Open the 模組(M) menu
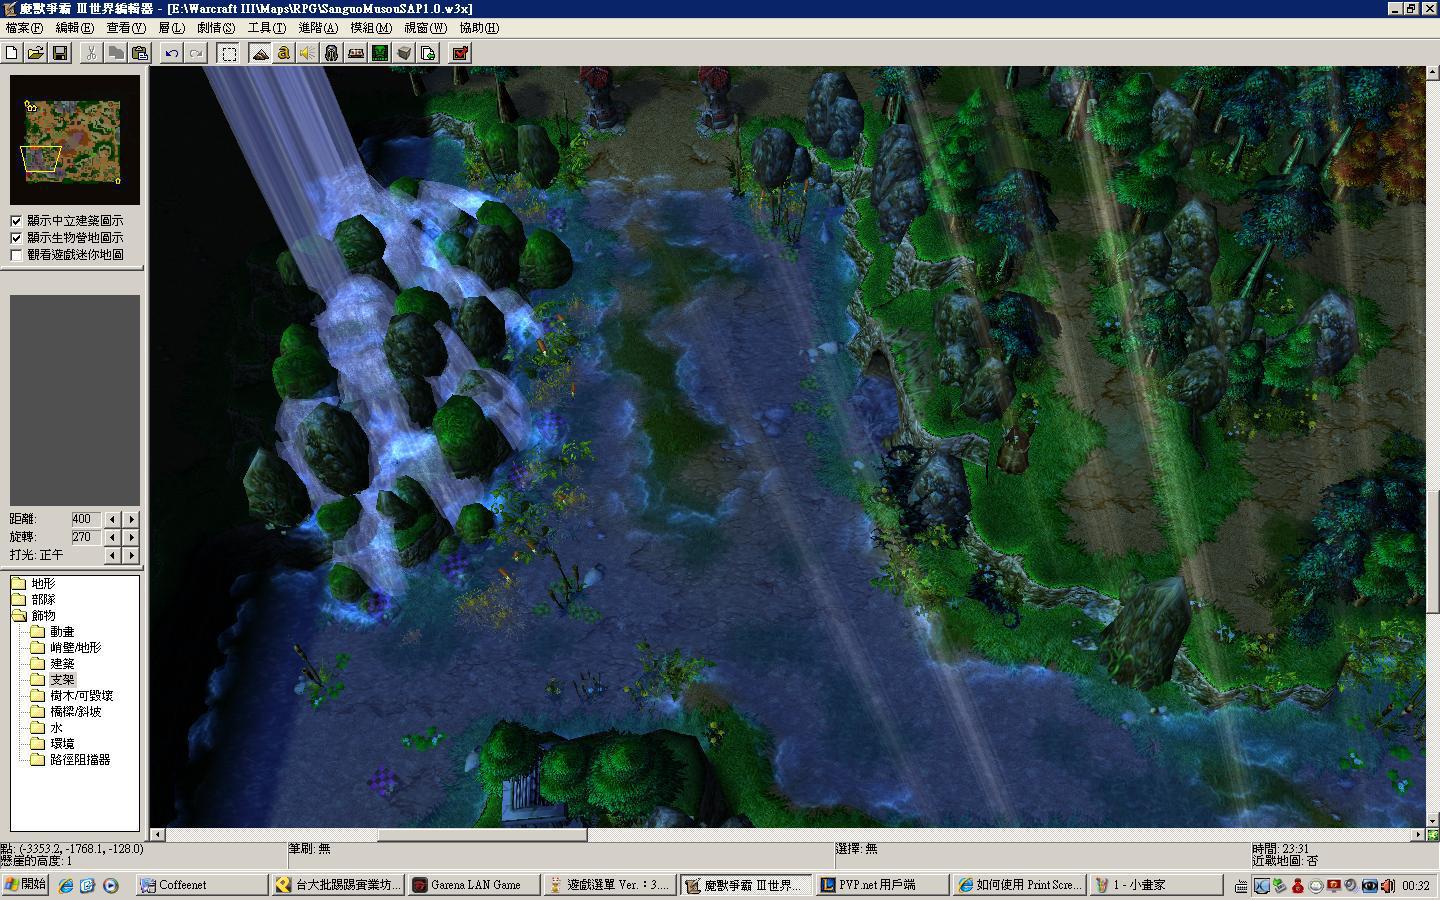Screen dimensions: 1440x900 (x=371, y=28)
